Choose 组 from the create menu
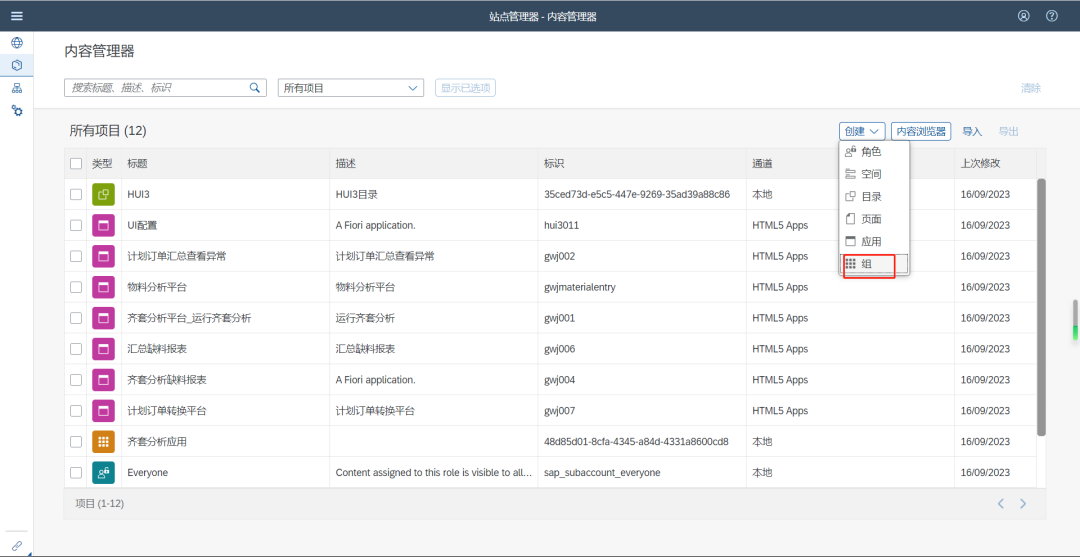The image size is (1080, 557). click(875, 264)
